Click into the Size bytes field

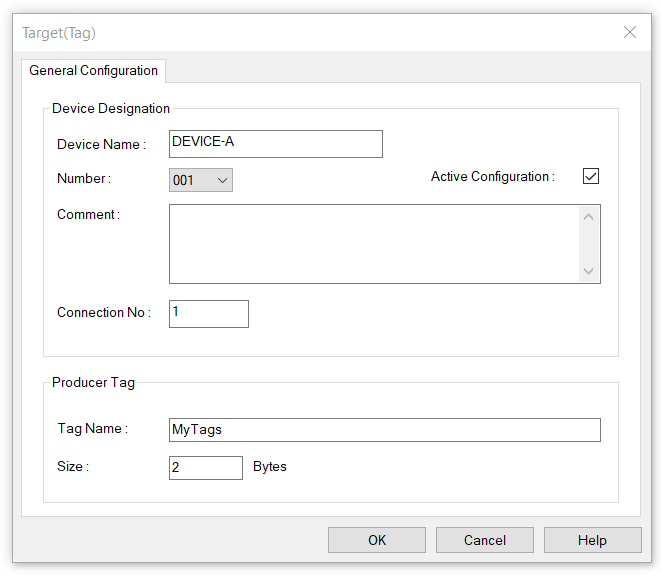tap(206, 468)
